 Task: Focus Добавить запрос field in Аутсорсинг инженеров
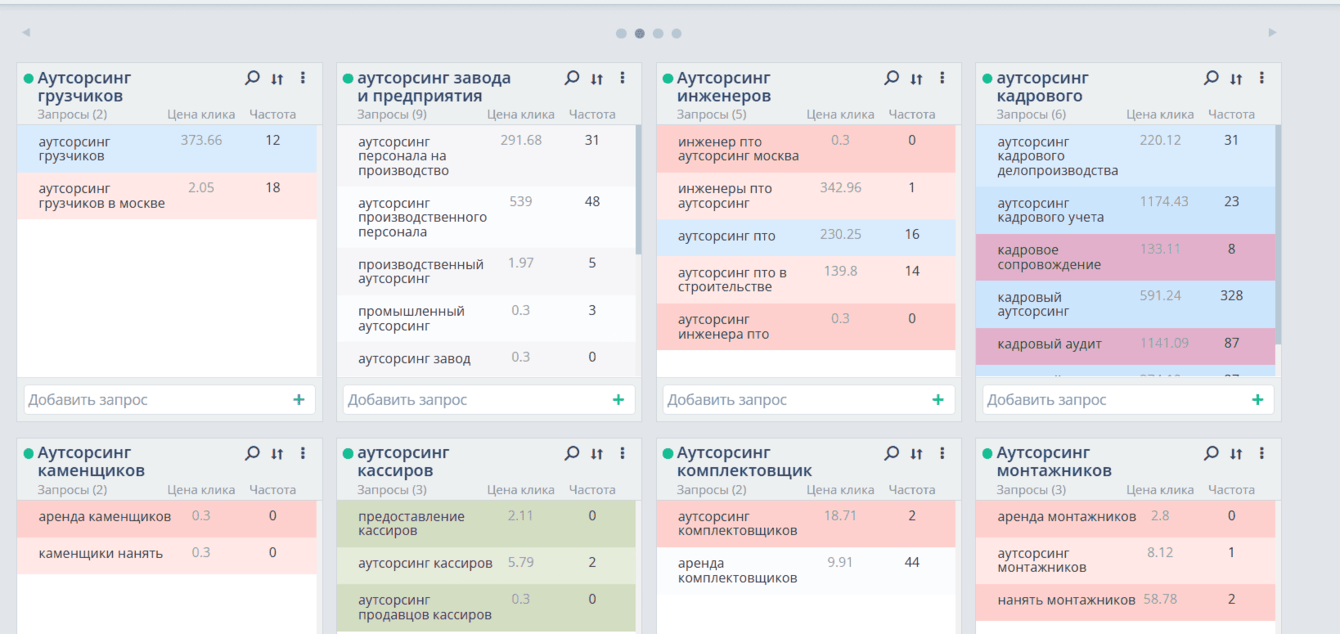coord(809,400)
